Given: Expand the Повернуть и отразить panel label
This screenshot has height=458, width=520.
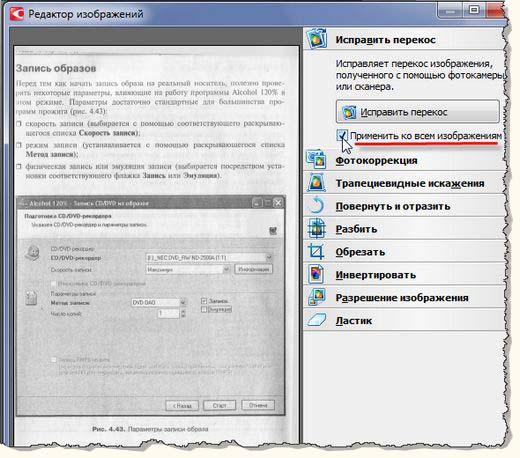Looking at the screenshot, I should 393,206.
